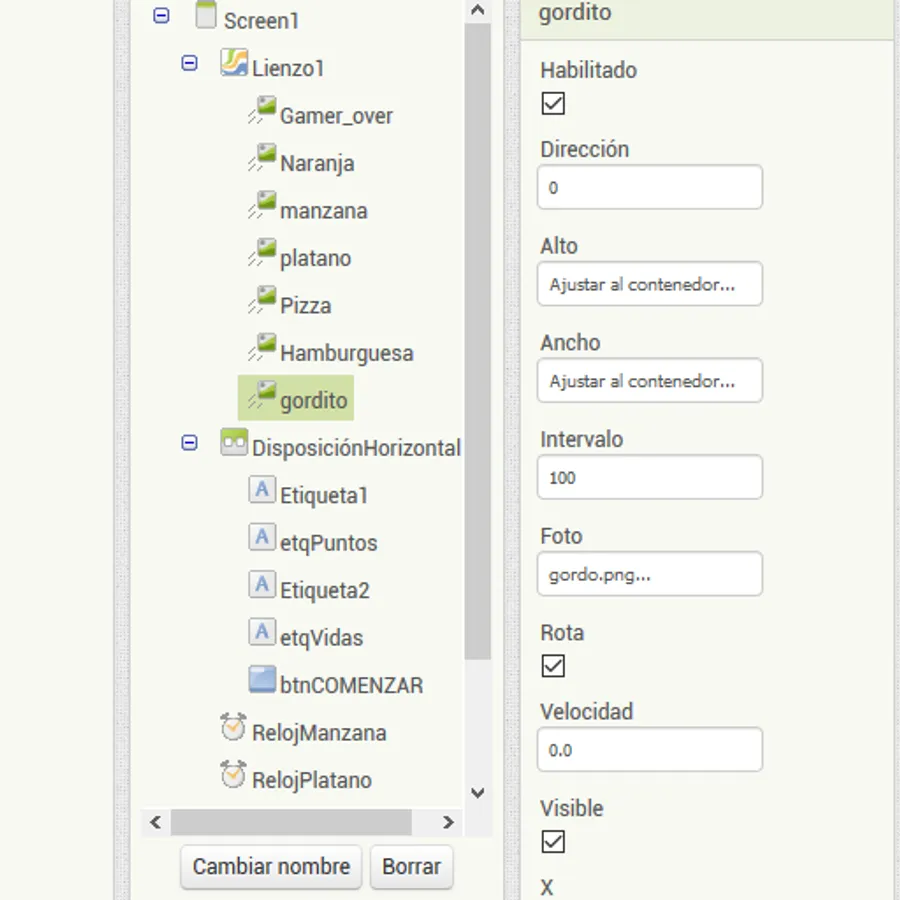Select the btnCOMENZAR button icon

262,681
